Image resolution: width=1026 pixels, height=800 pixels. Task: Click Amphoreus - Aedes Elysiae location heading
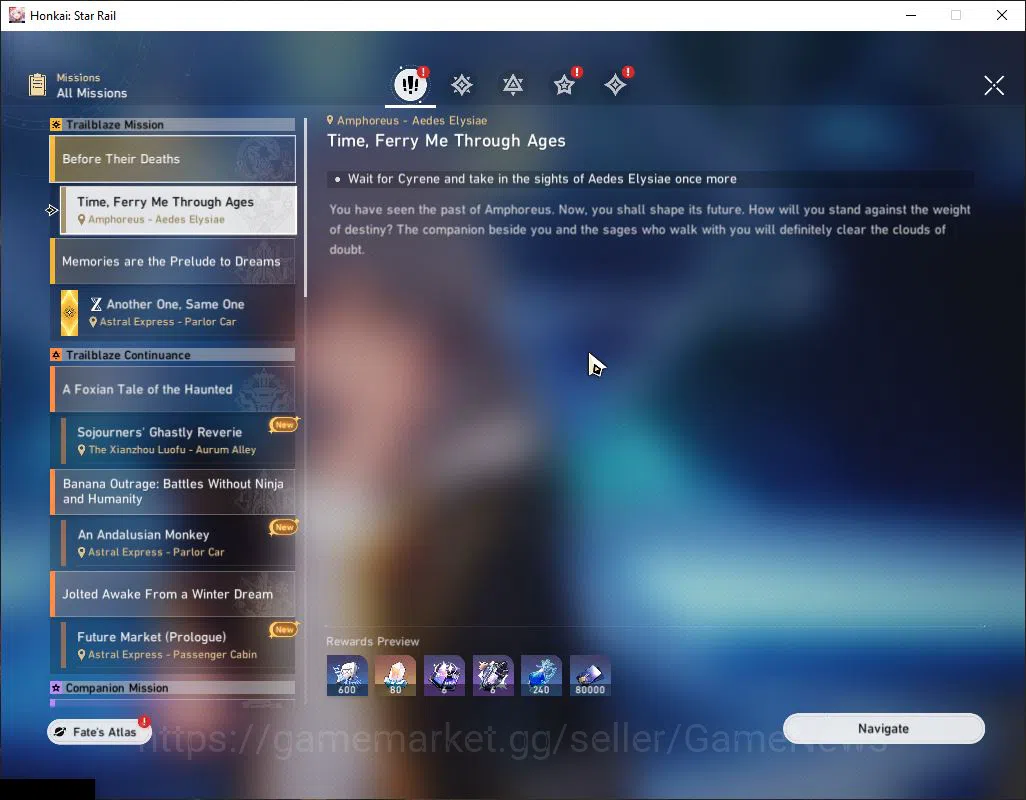pyautogui.click(x=412, y=120)
